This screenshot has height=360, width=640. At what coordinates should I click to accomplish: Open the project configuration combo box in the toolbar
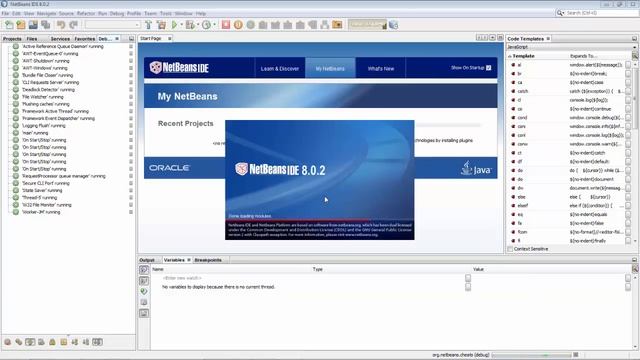pos(113,25)
